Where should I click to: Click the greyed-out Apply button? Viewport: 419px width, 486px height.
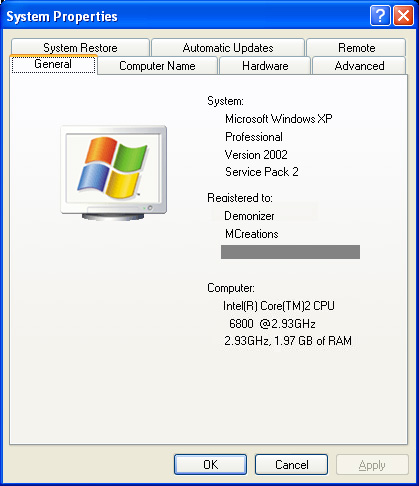[x=372, y=464]
